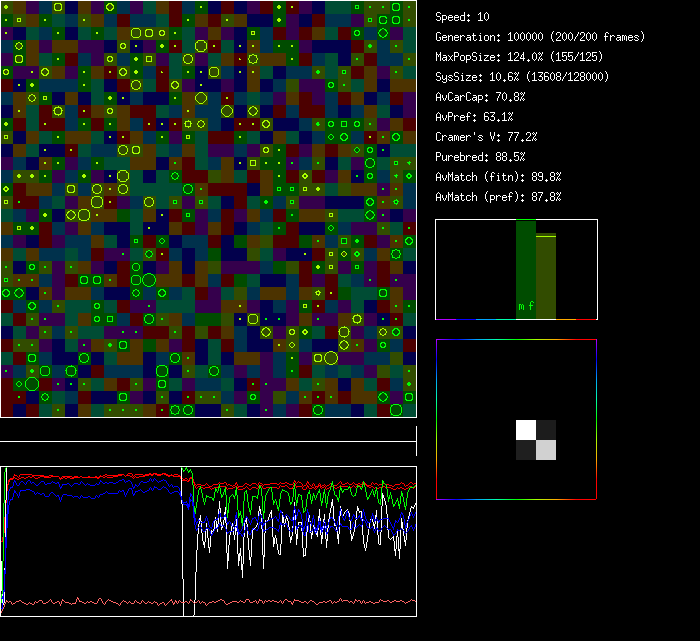This screenshot has height=641, width=700.
Task: Click the 'f' label under the bar chart
Action: (532, 306)
